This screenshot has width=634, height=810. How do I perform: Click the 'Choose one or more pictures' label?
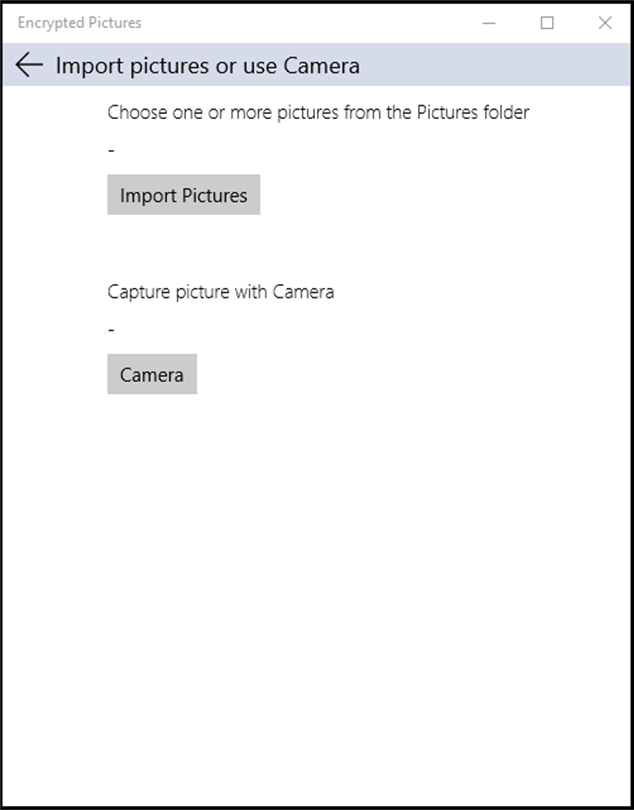pos(318,112)
